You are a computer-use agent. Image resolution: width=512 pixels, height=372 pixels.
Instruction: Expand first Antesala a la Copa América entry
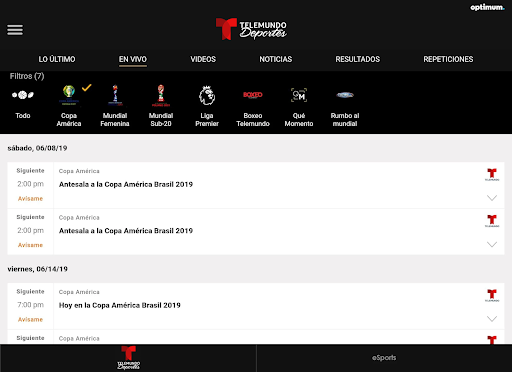pyautogui.click(x=492, y=198)
